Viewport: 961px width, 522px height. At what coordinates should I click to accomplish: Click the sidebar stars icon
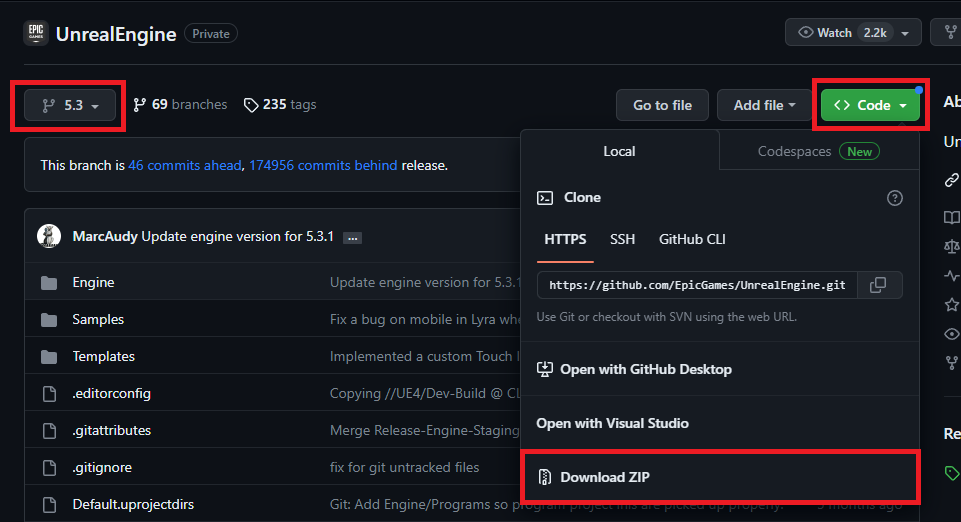click(x=951, y=304)
